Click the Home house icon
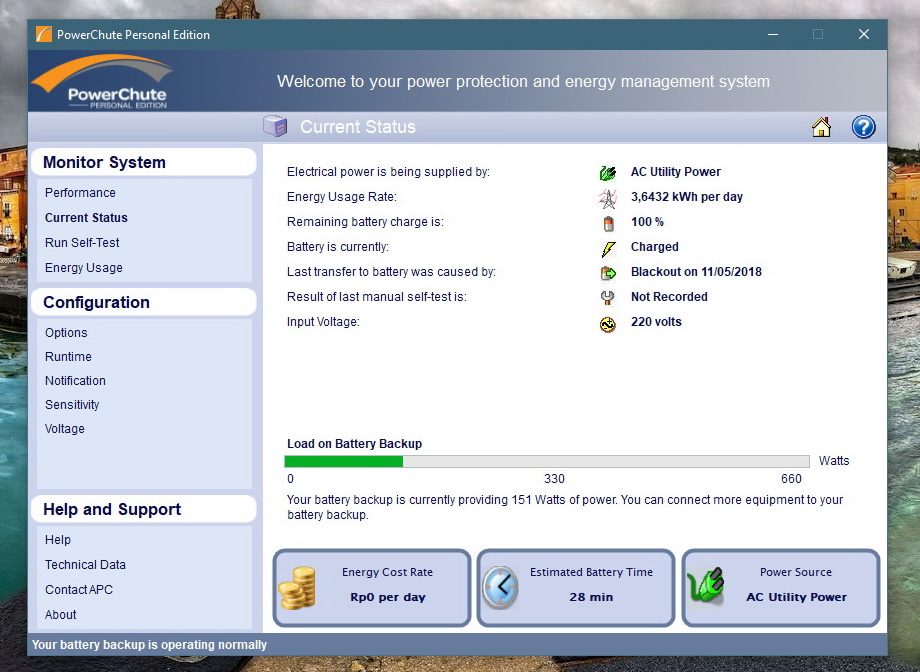 pyautogui.click(x=821, y=127)
